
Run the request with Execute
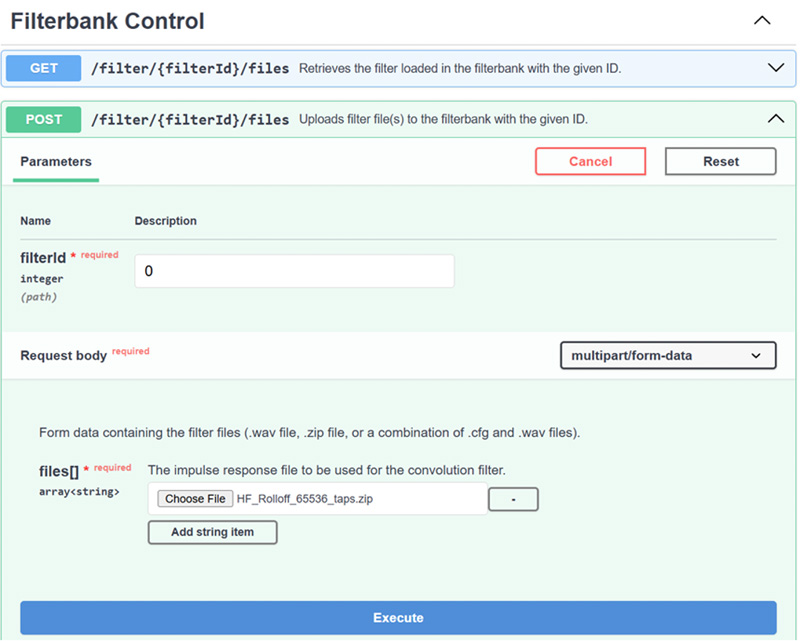point(398,618)
